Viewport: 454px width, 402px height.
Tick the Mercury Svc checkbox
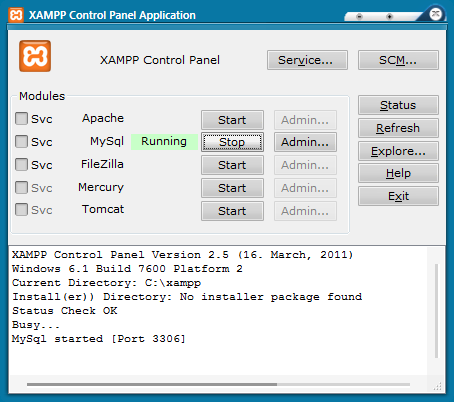[21, 187]
